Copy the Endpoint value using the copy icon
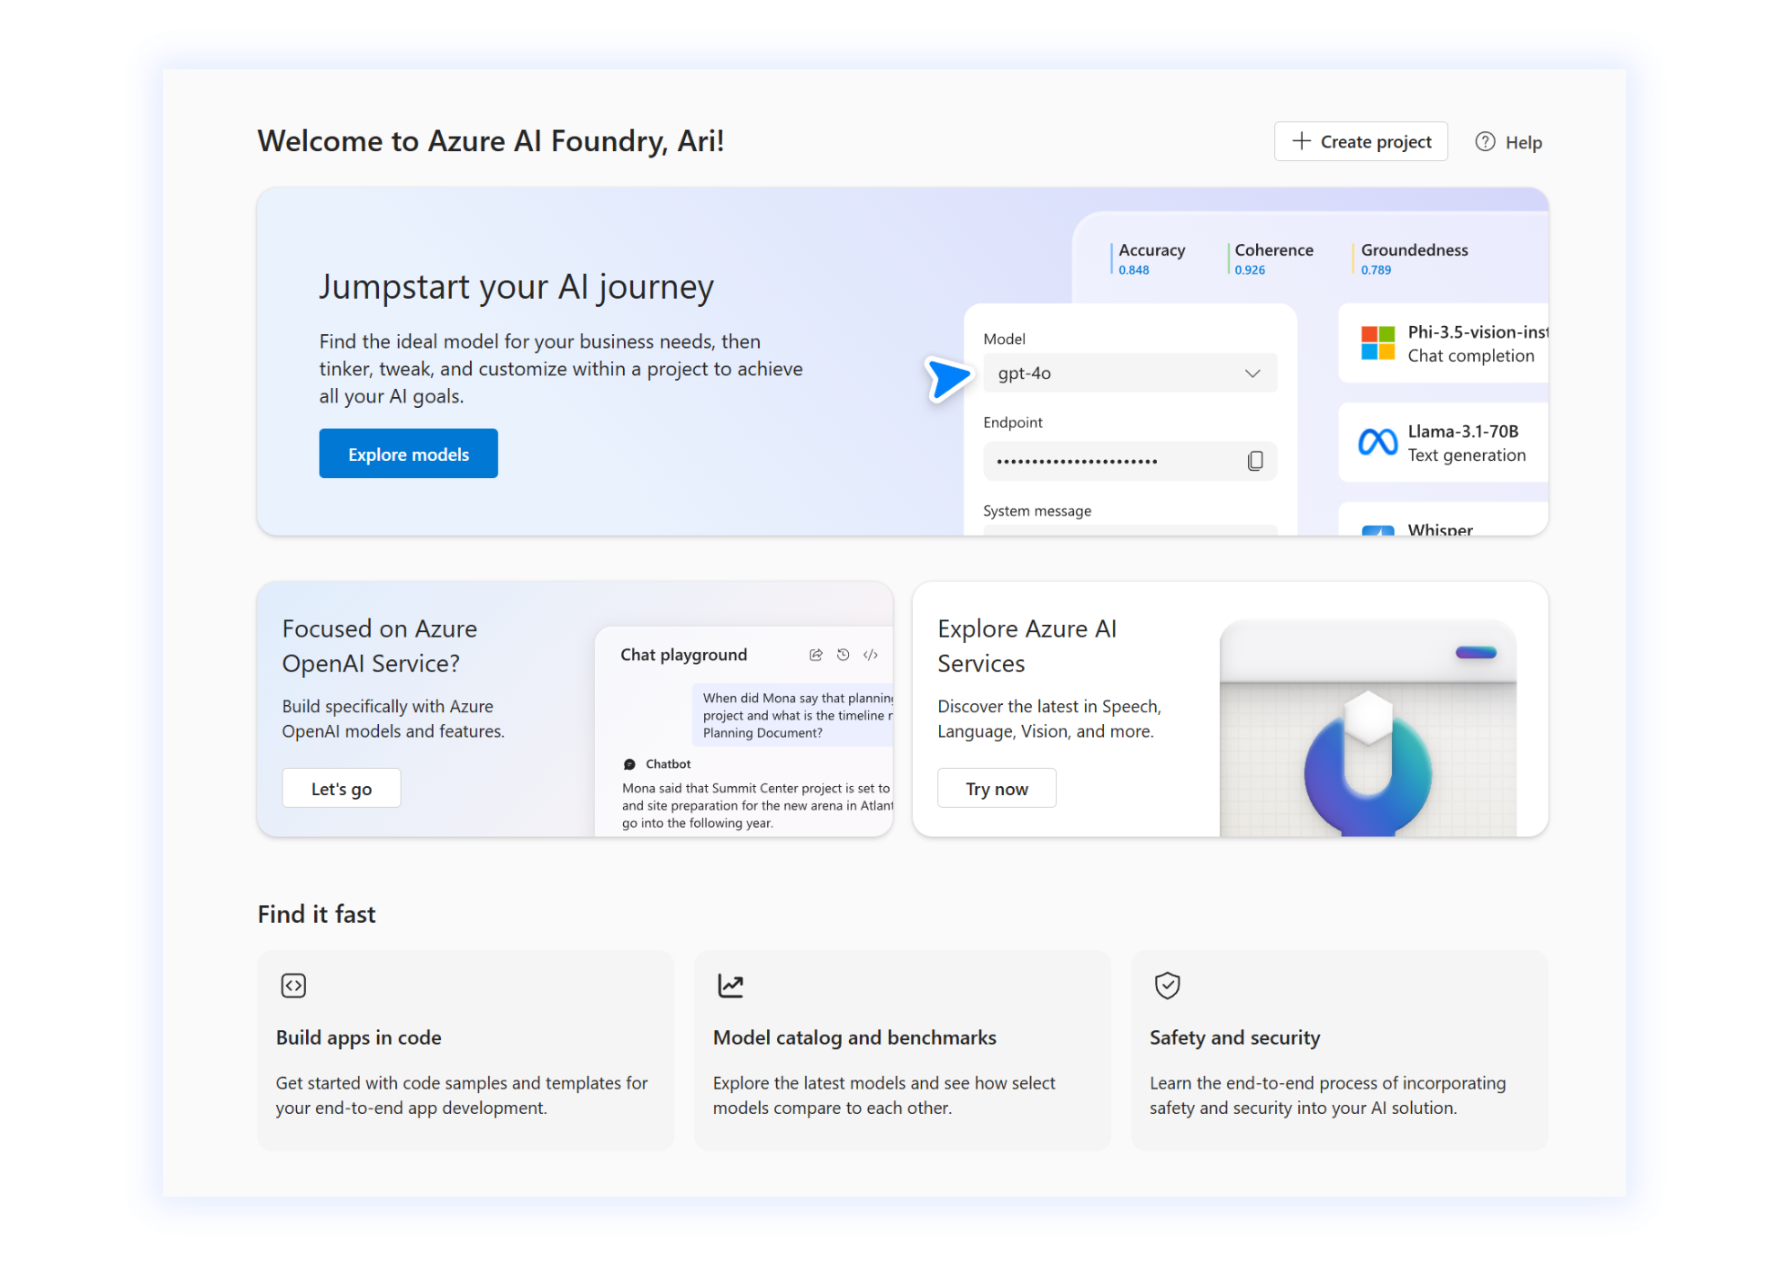 (1256, 461)
